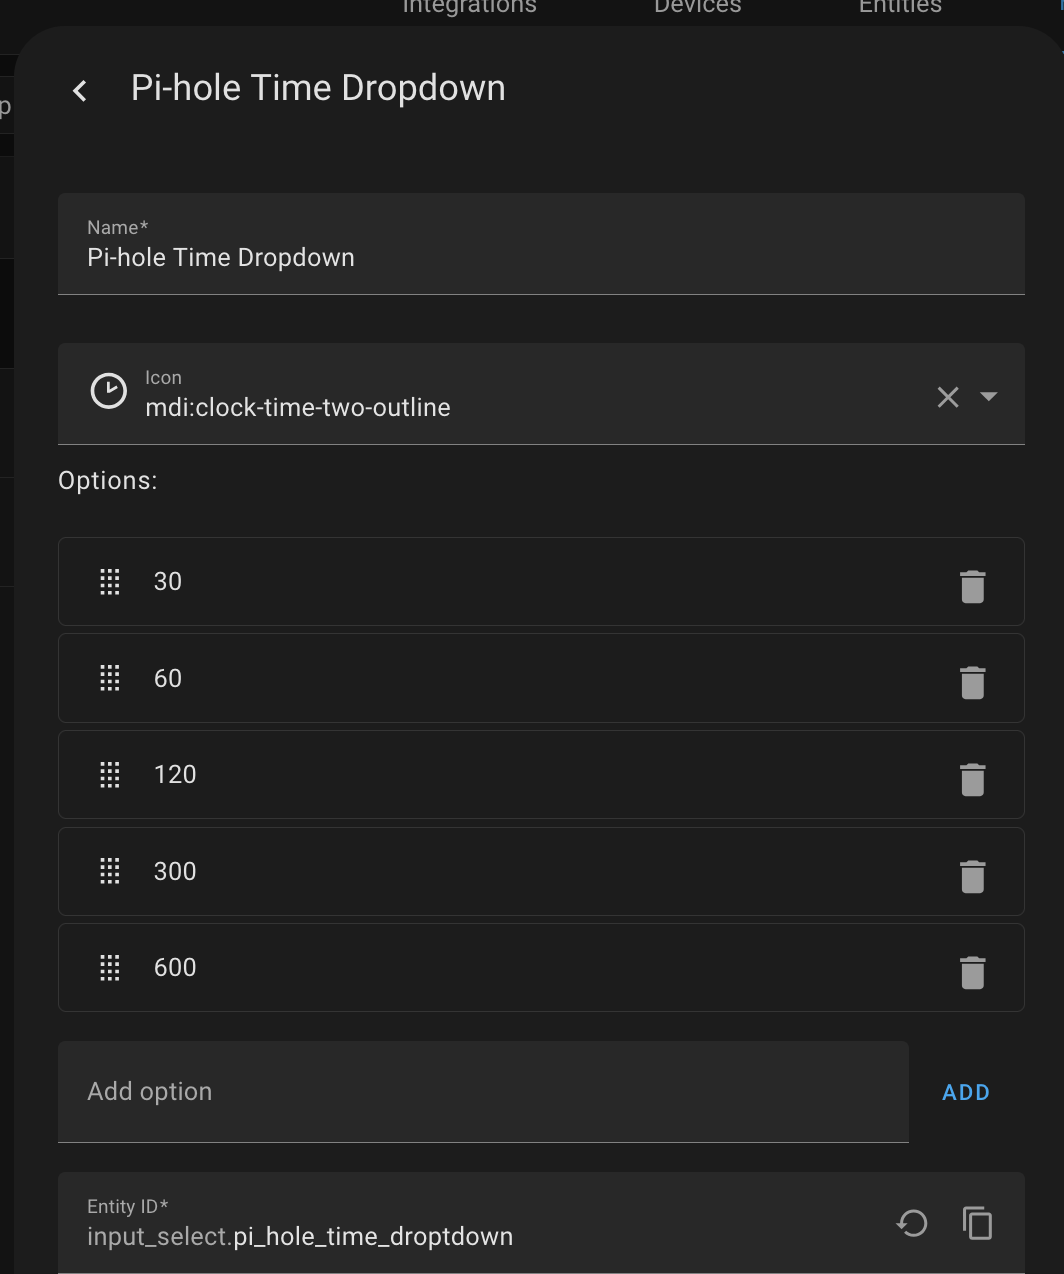Click into the Name text field
This screenshot has height=1274, width=1064.
click(x=541, y=244)
